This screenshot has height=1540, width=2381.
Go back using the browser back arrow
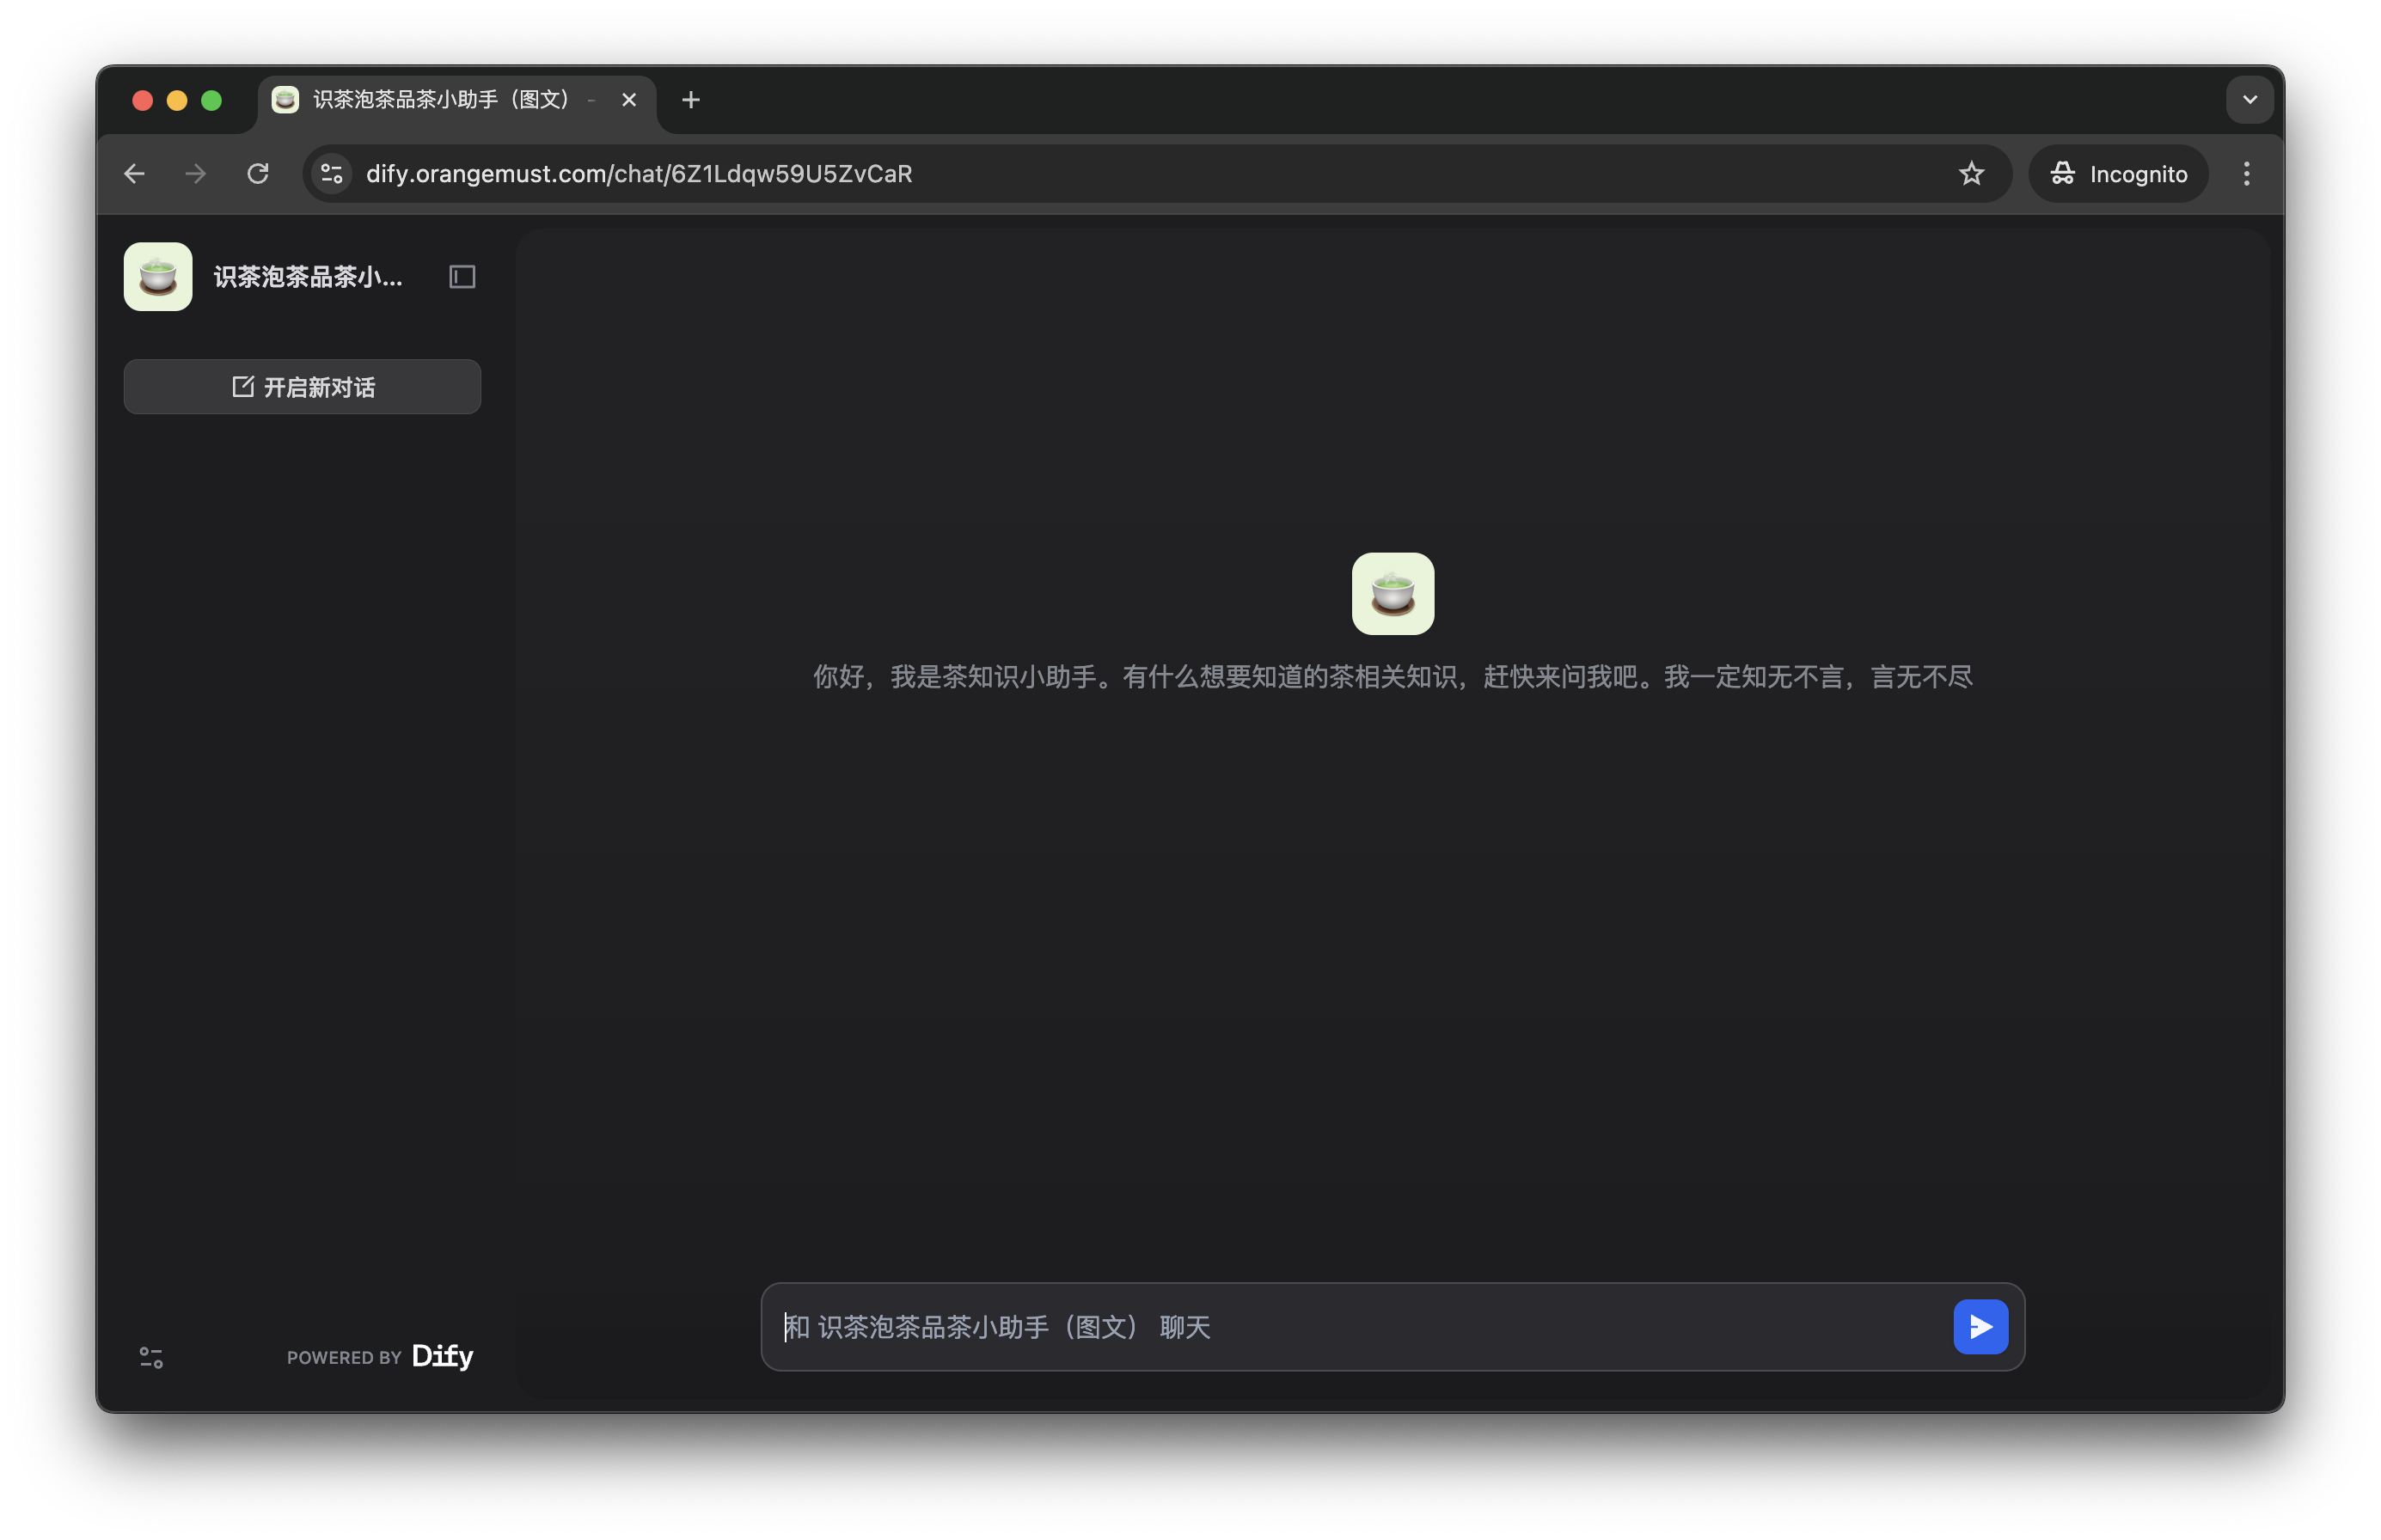tap(135, 173)
